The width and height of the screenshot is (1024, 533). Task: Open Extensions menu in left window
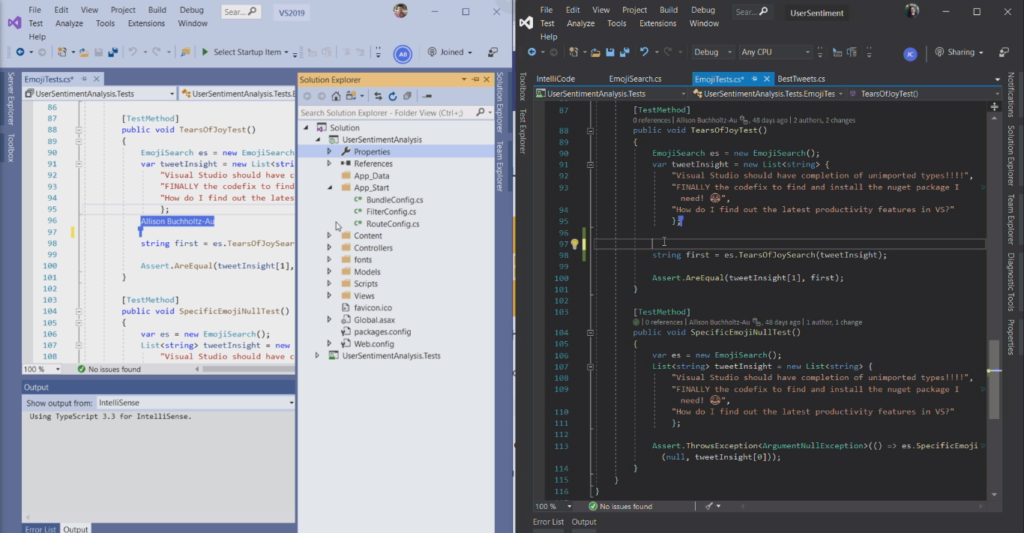click(x=146, y=24)
